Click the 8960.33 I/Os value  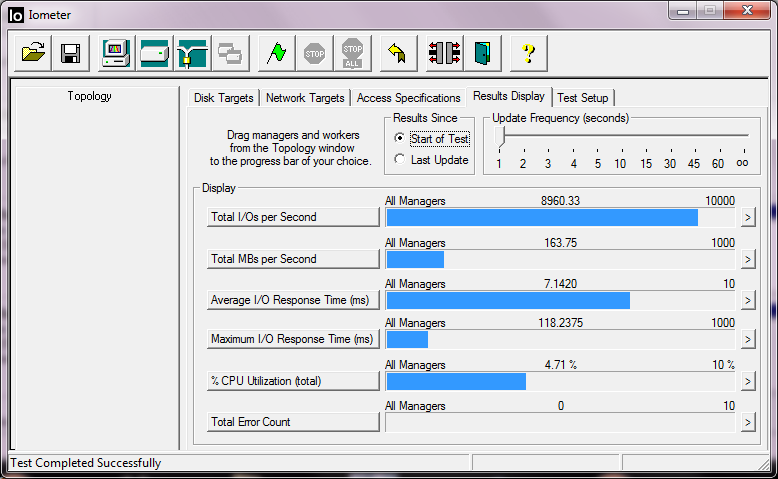point(560,201)
